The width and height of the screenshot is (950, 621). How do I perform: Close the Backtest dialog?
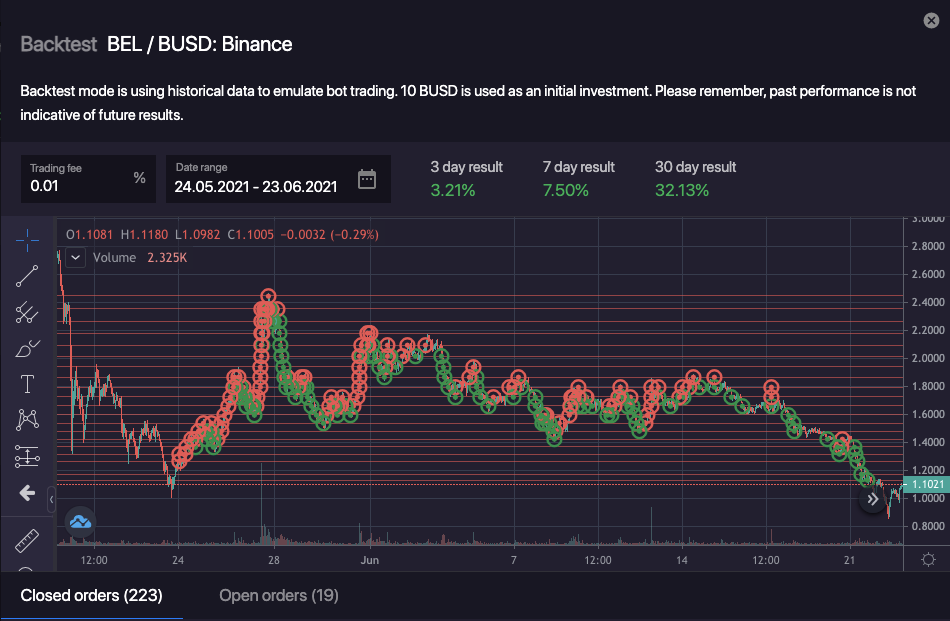point(932,21)
